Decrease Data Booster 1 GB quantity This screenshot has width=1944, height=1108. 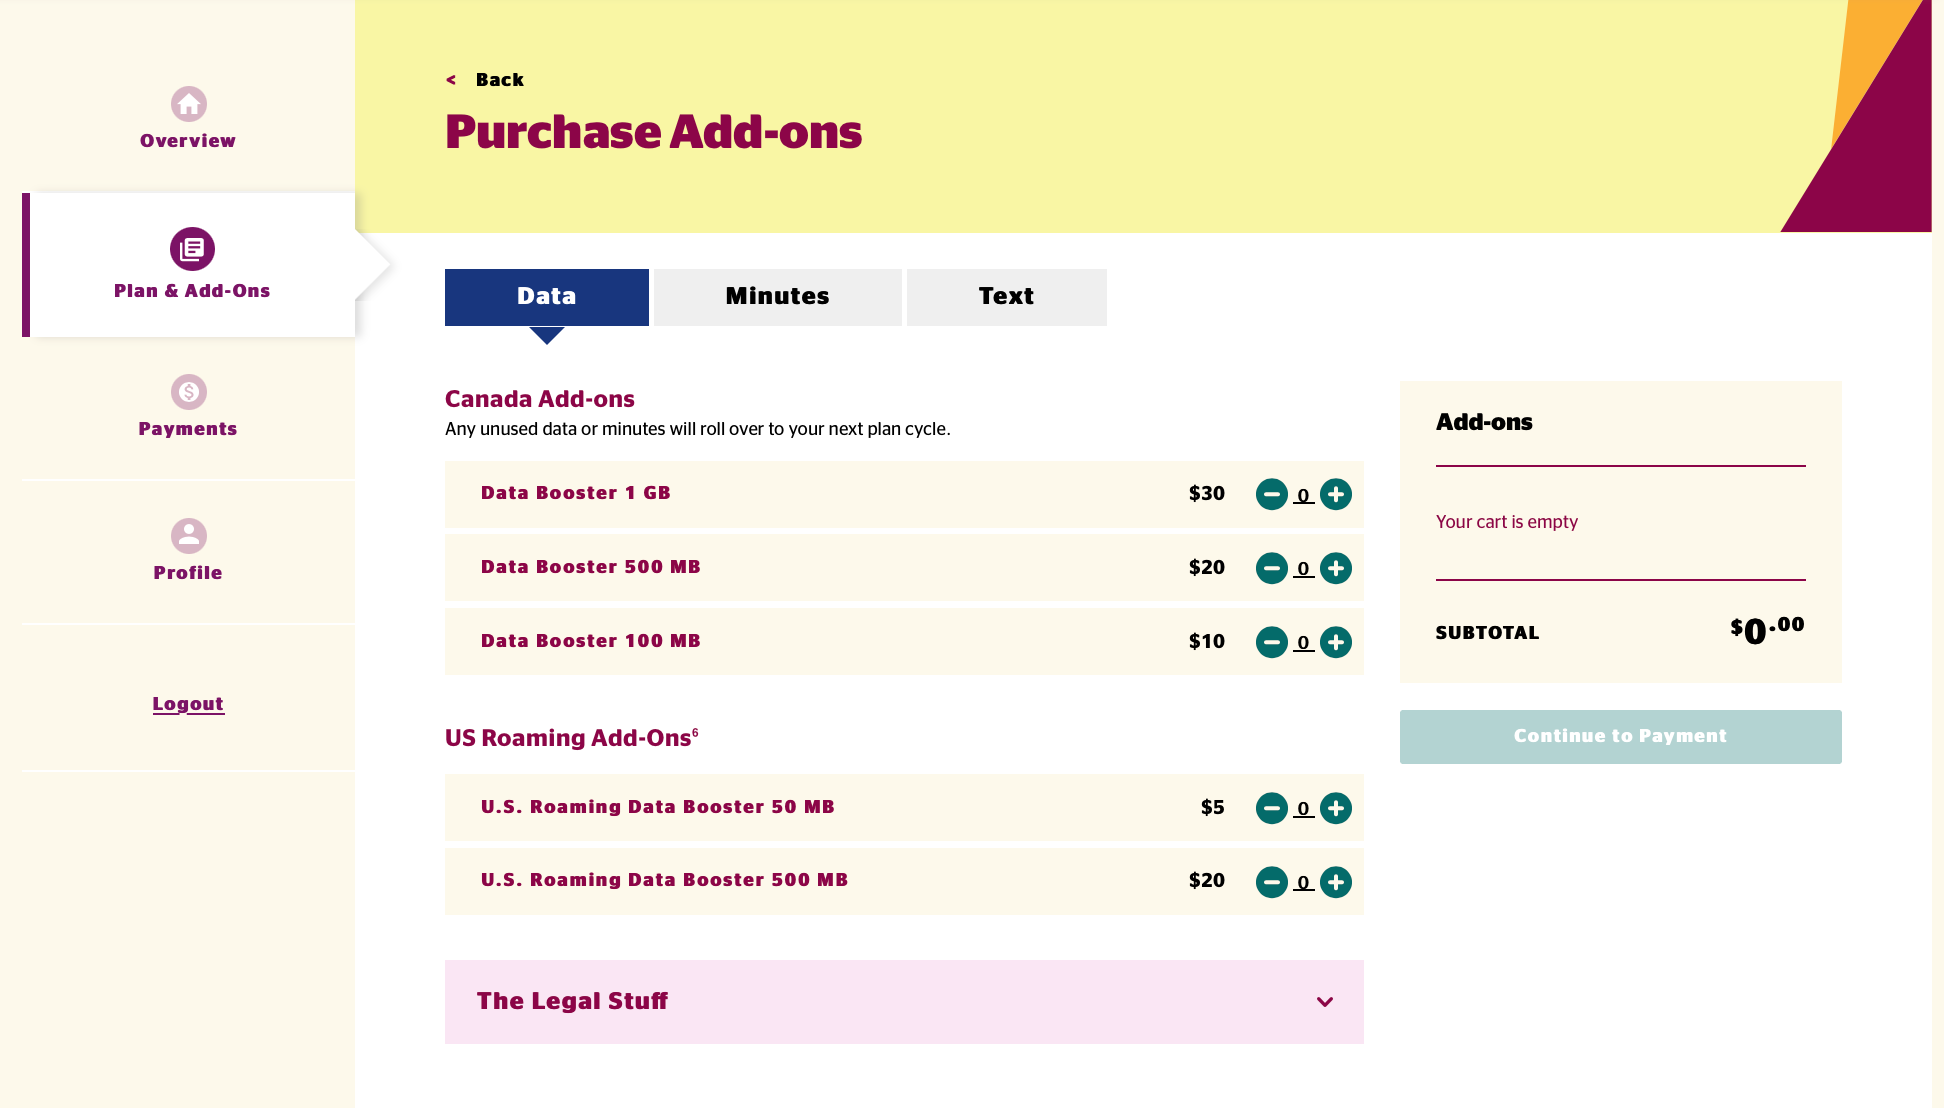click(1270, 494)
